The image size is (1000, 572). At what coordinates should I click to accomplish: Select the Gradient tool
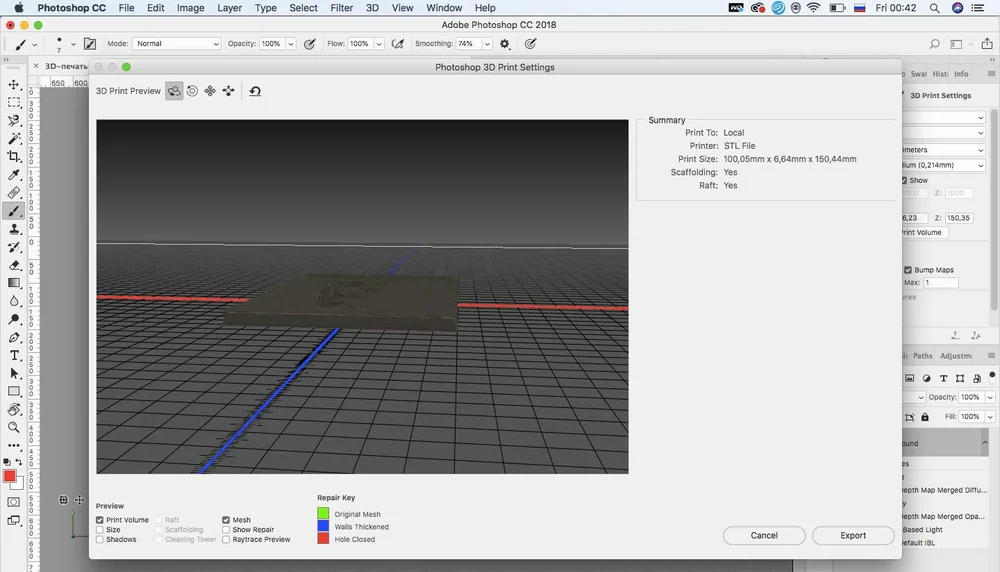pos(13,283)
